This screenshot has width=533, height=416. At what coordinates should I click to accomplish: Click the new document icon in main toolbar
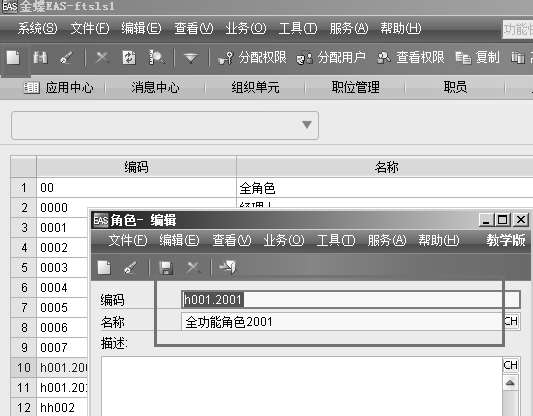click(x=13, y=57)
